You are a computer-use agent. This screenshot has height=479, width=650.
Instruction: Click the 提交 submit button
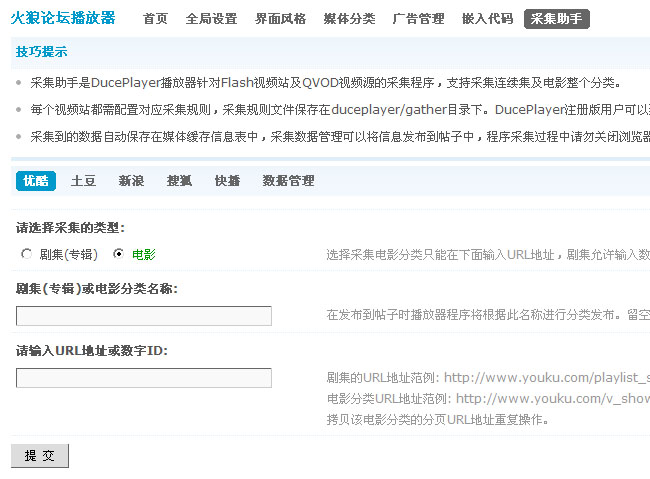point(40,456)
